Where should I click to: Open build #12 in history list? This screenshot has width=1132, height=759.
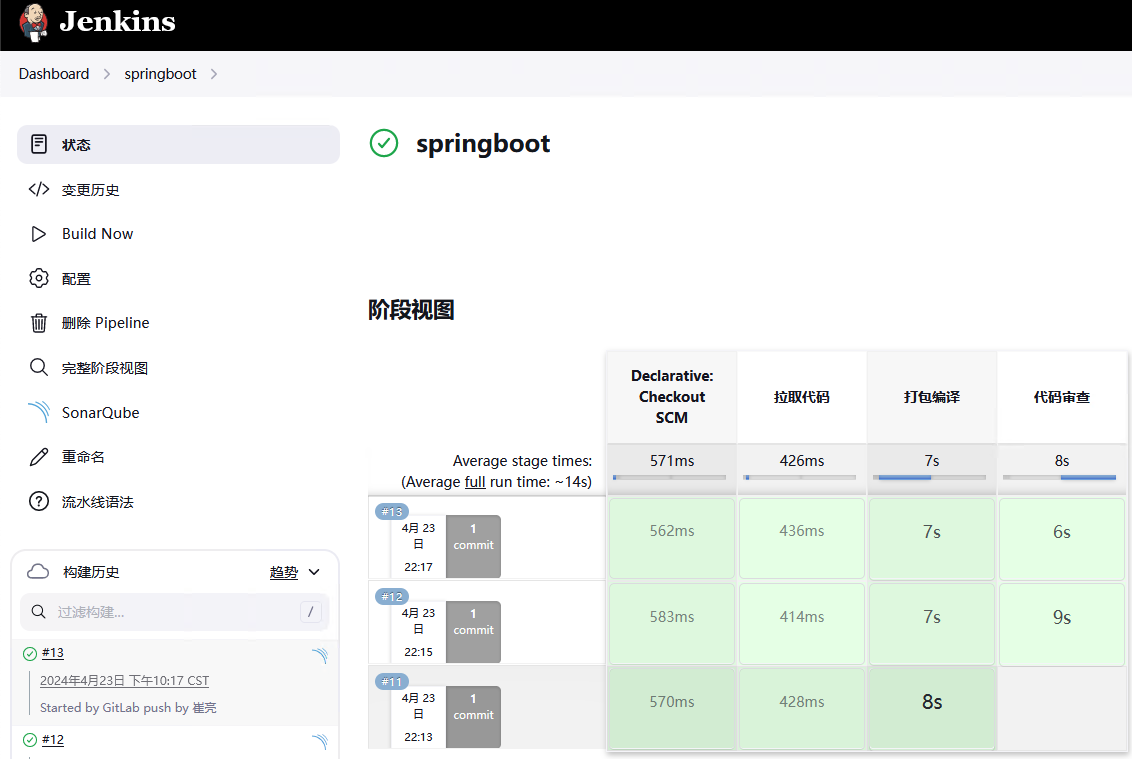point(53,740)
